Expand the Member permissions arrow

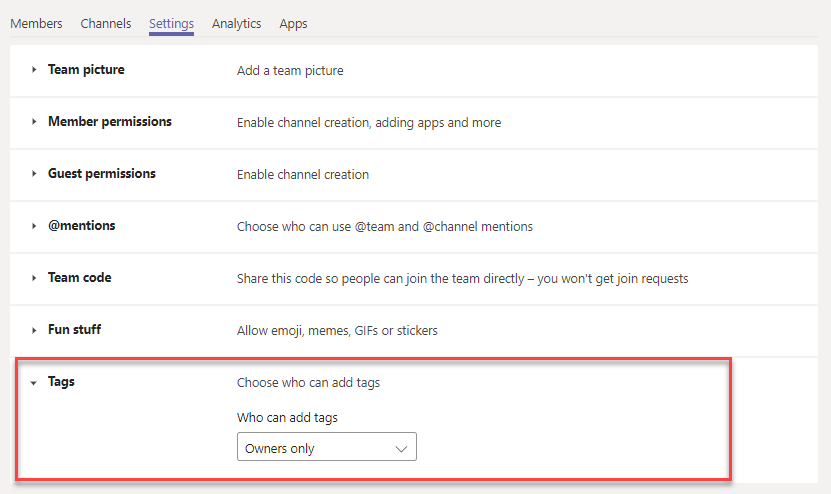point(34,122)
